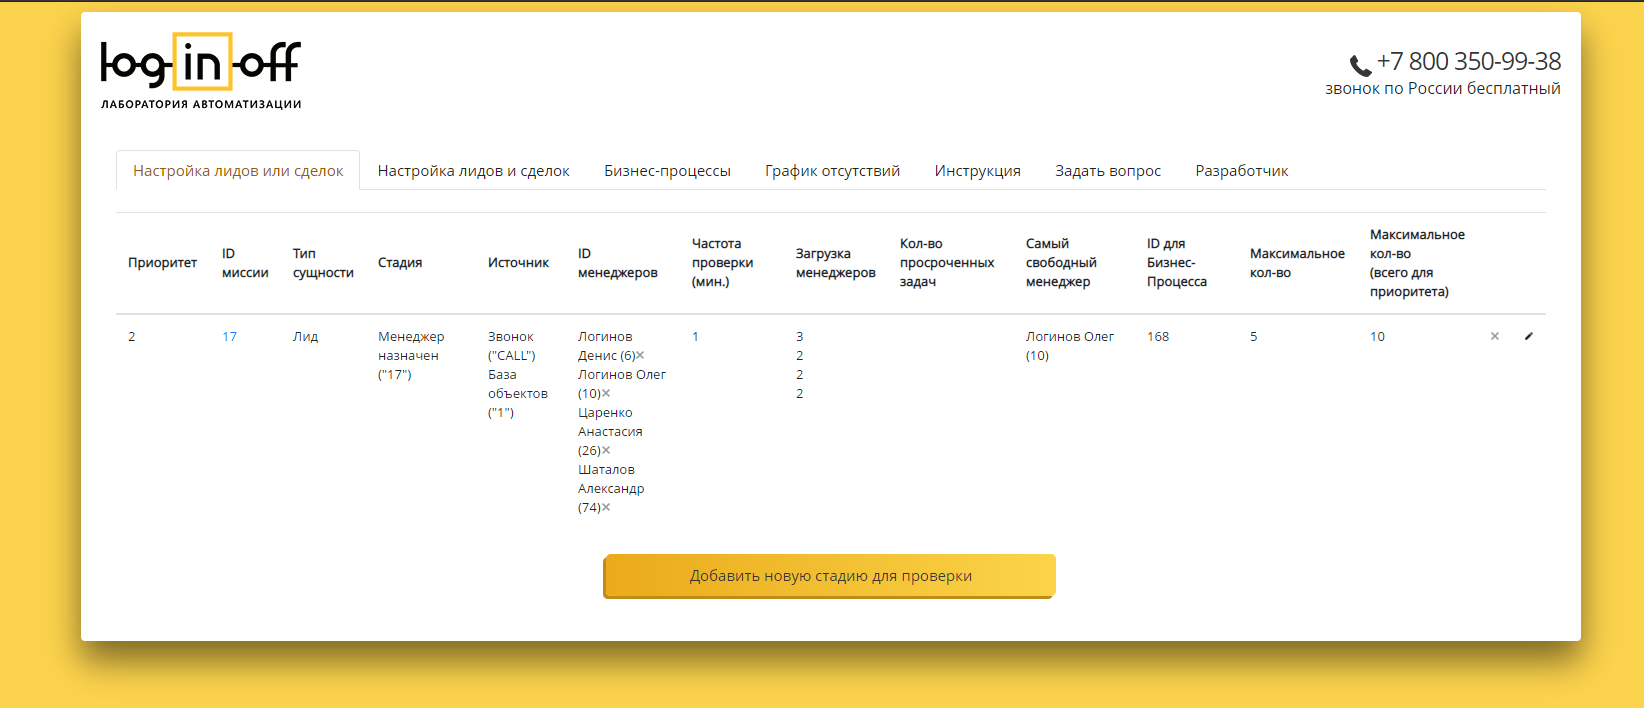The height and width of the screenshot is (708, 1644).
Task: Open mission ID 17 link
Action: point(229,337)
